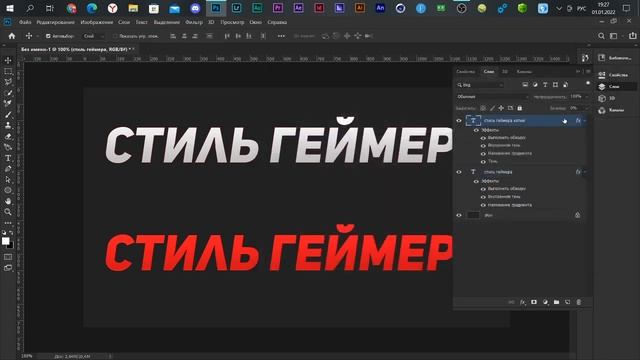This screenshot has width=640, height=360.
Task: Open the Фильтр menu
Action: click(194, 22)
